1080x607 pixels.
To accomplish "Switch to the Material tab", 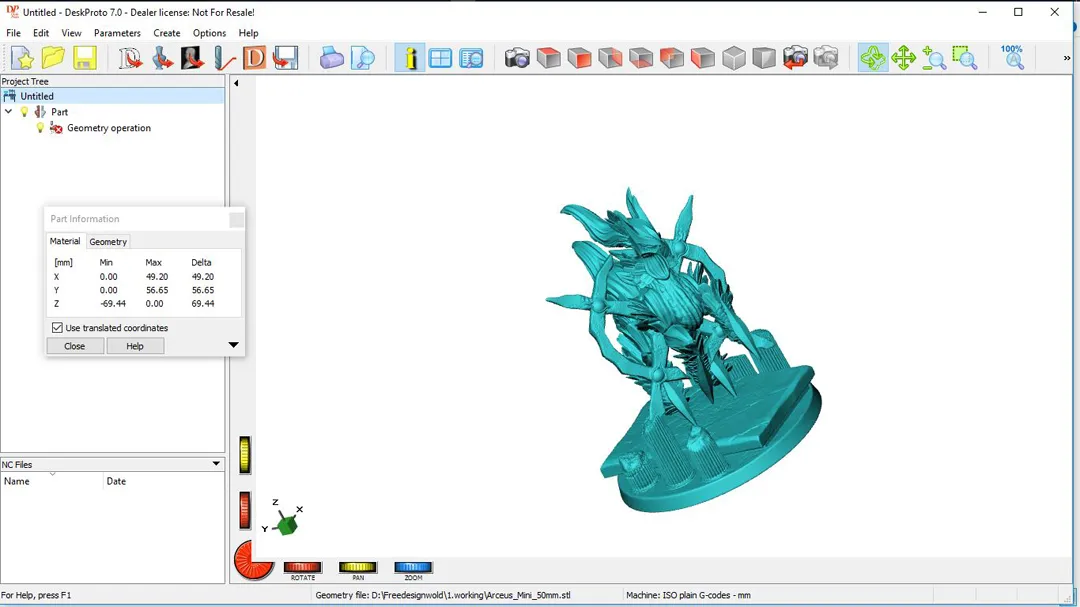I will pos(65,241).
